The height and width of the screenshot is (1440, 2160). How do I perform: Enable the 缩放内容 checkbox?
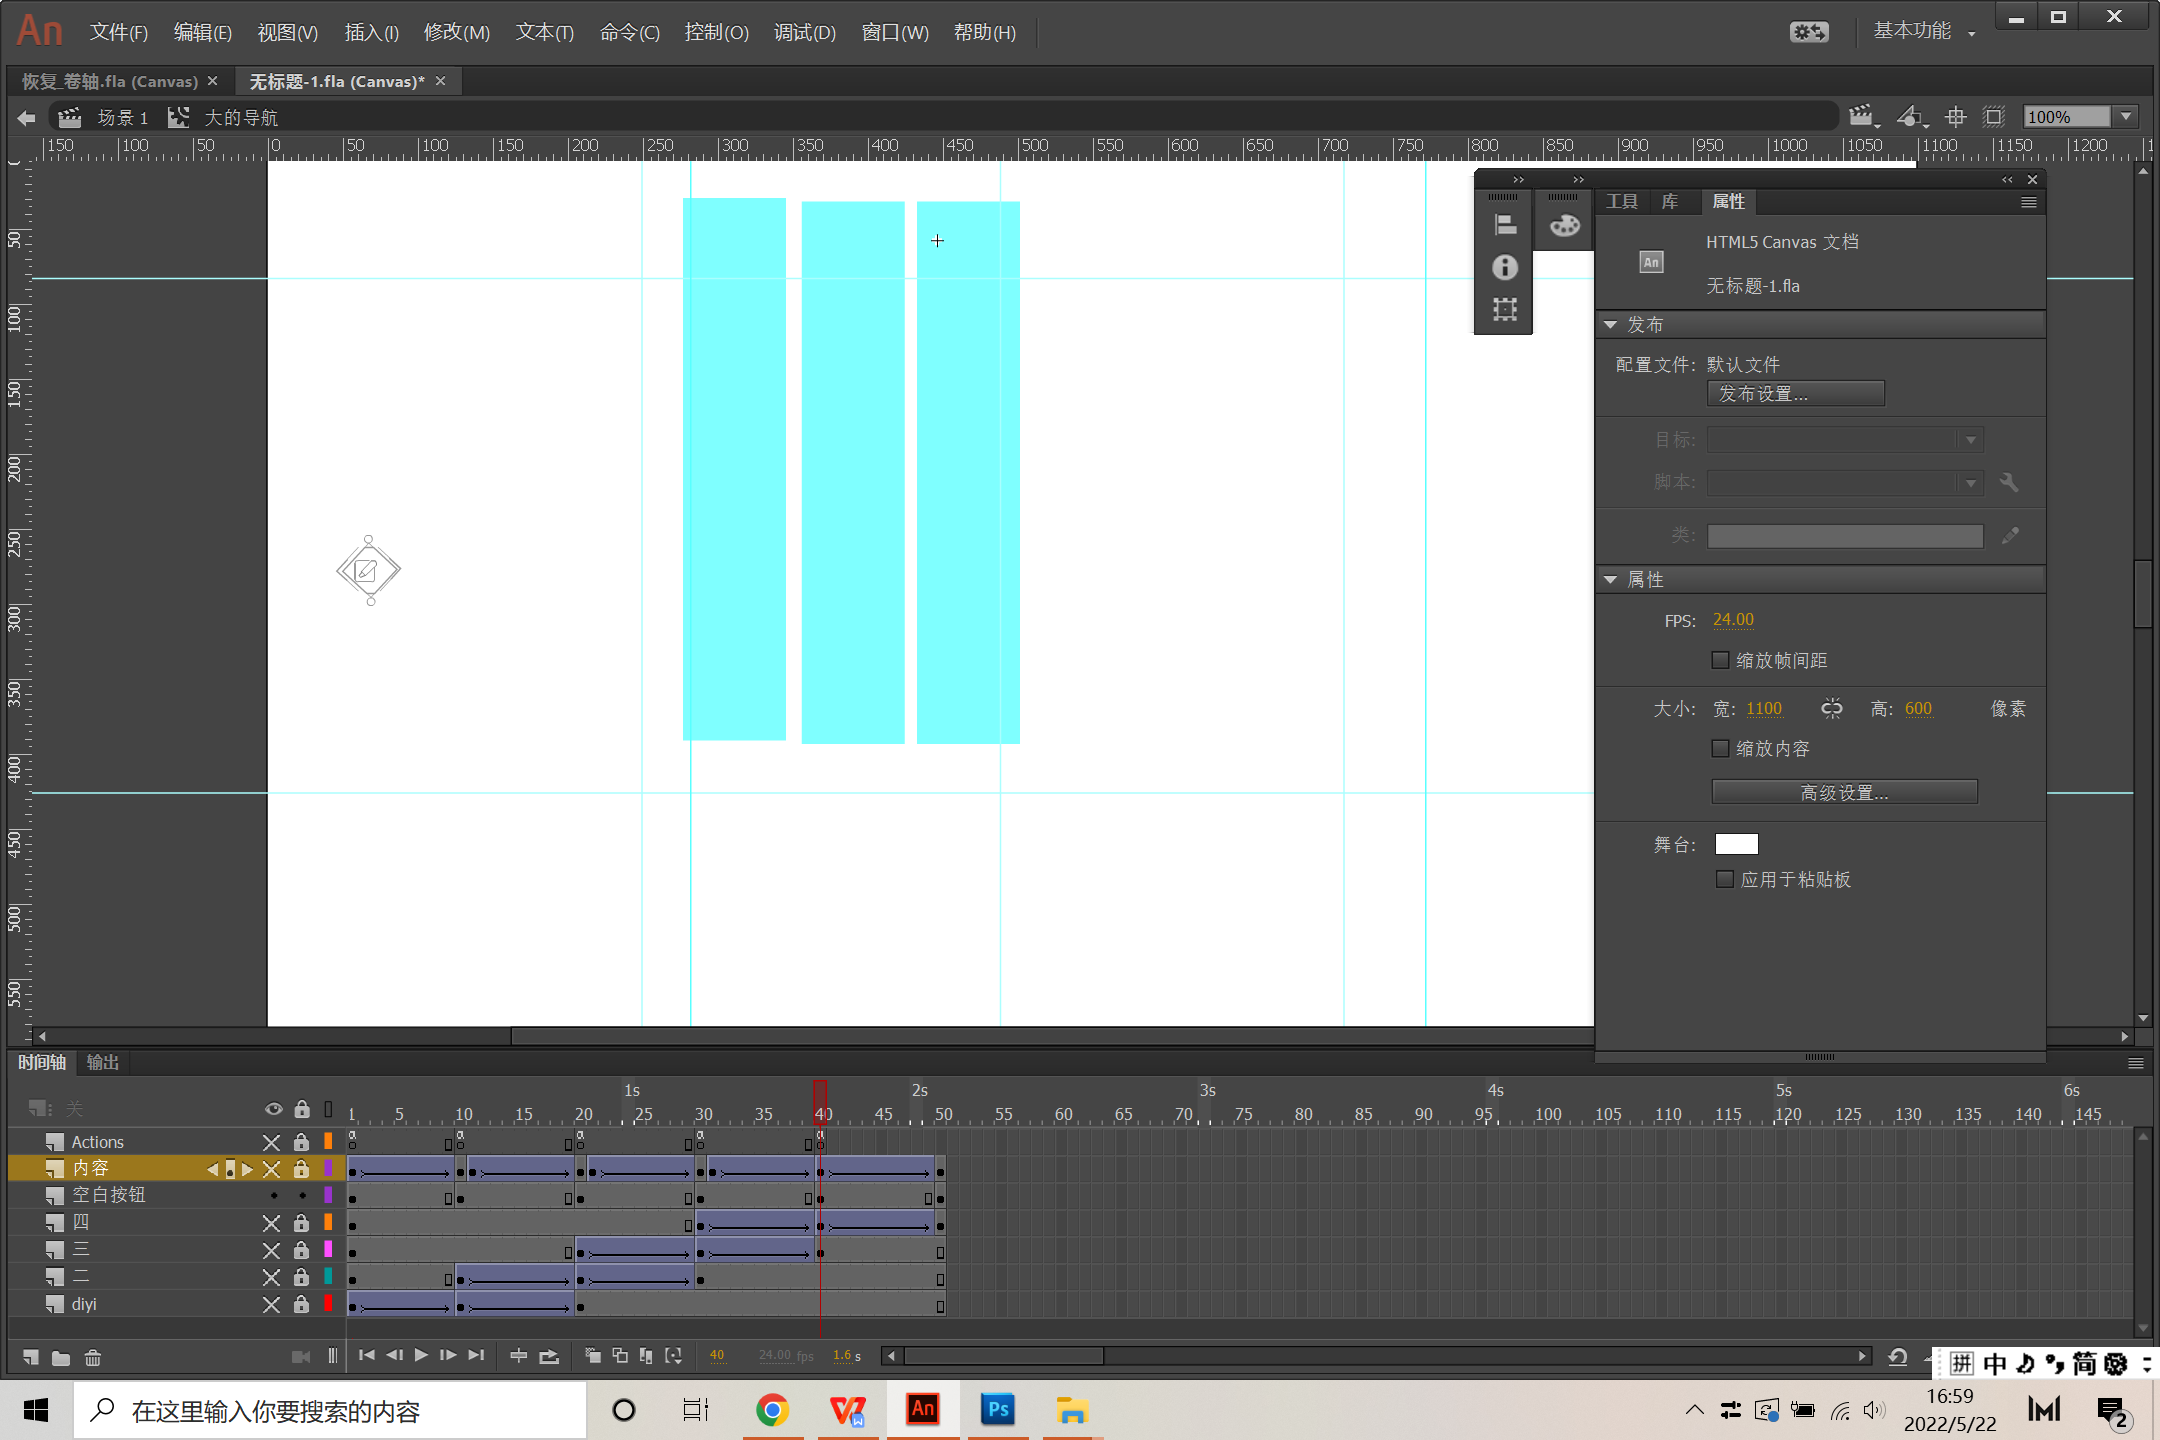[x=1721, y=748]
